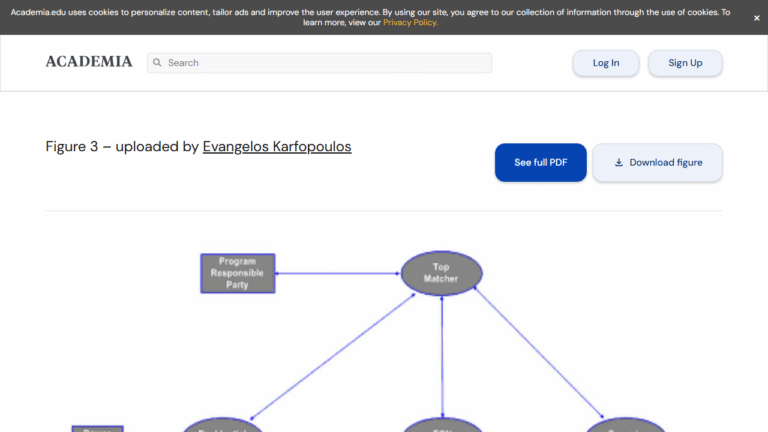Click arrow linking Program Responsible Party to Top Matcher

pos(337,272)
